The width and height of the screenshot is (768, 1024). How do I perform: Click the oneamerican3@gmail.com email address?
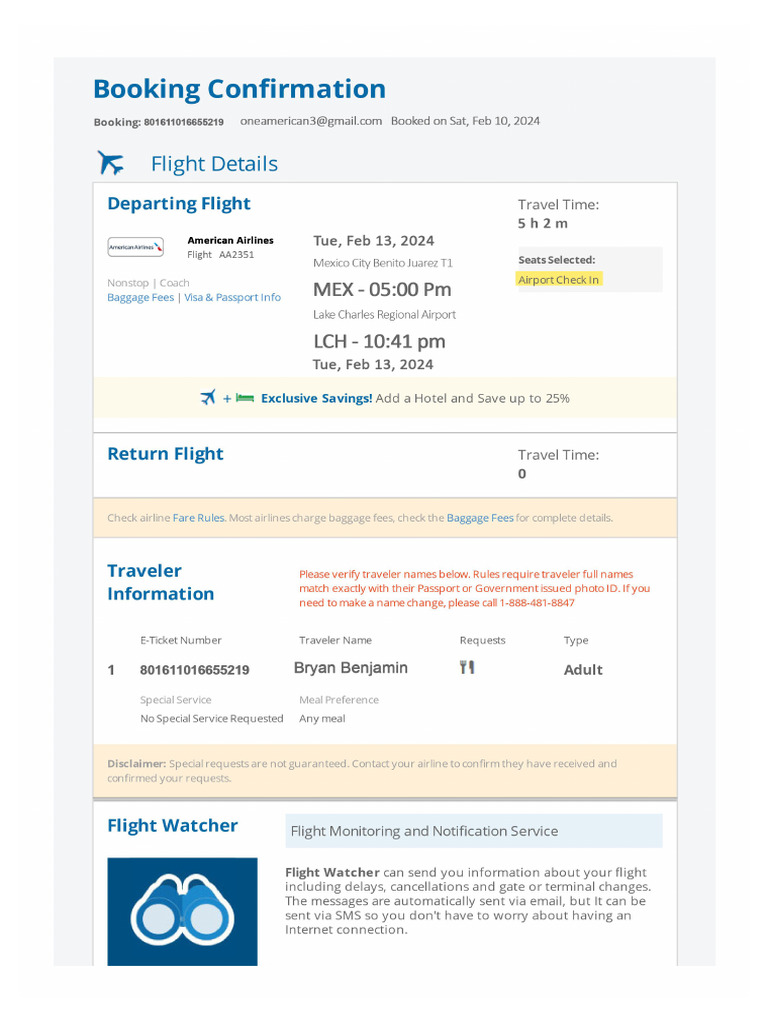click(311, 121)
